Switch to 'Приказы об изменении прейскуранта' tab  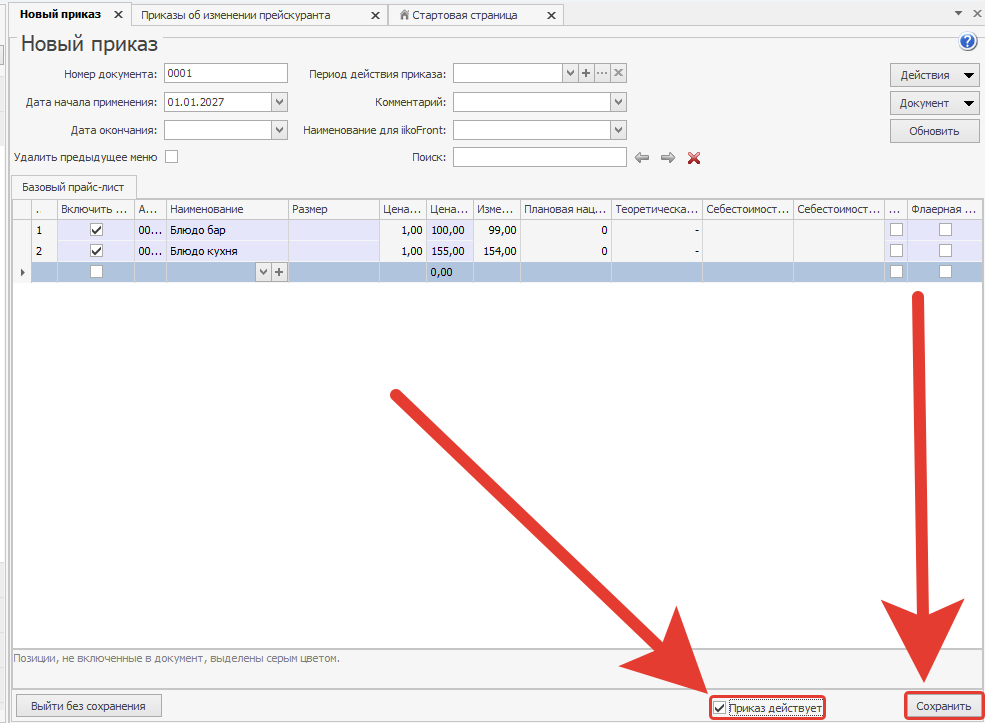(x=236, y=15)
